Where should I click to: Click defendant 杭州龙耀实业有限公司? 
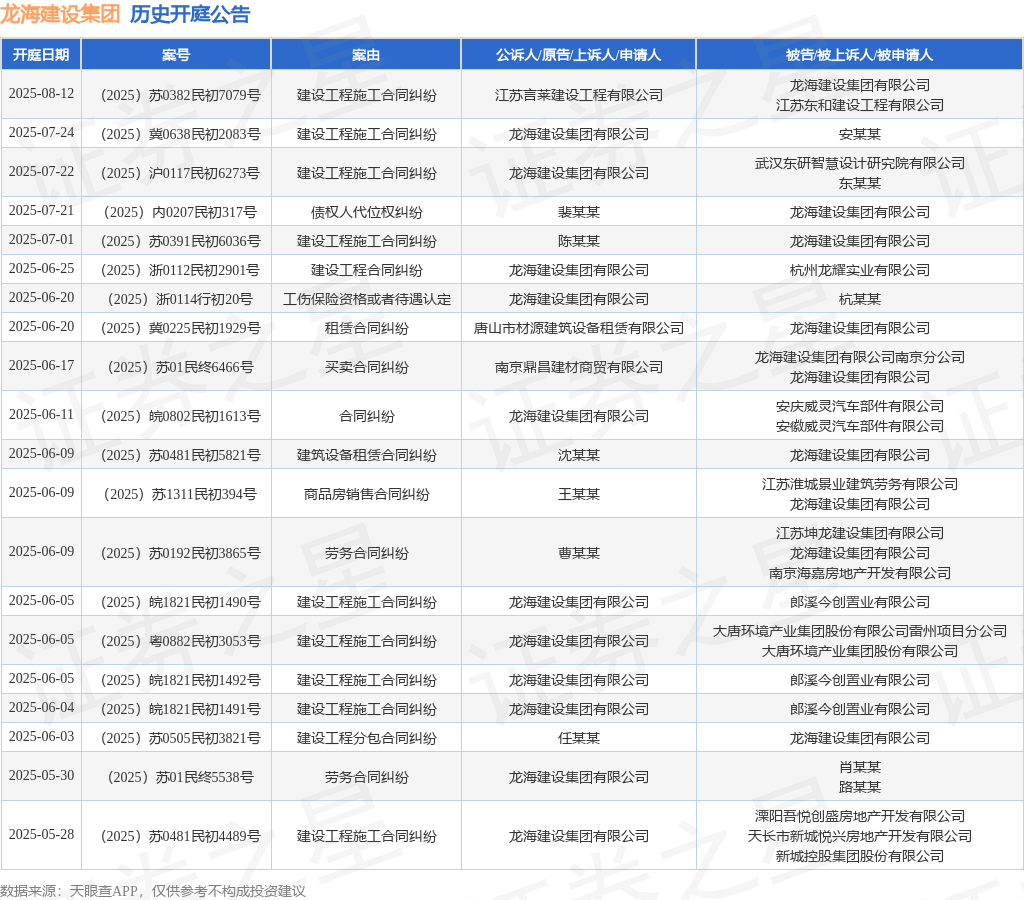[859, 270]
